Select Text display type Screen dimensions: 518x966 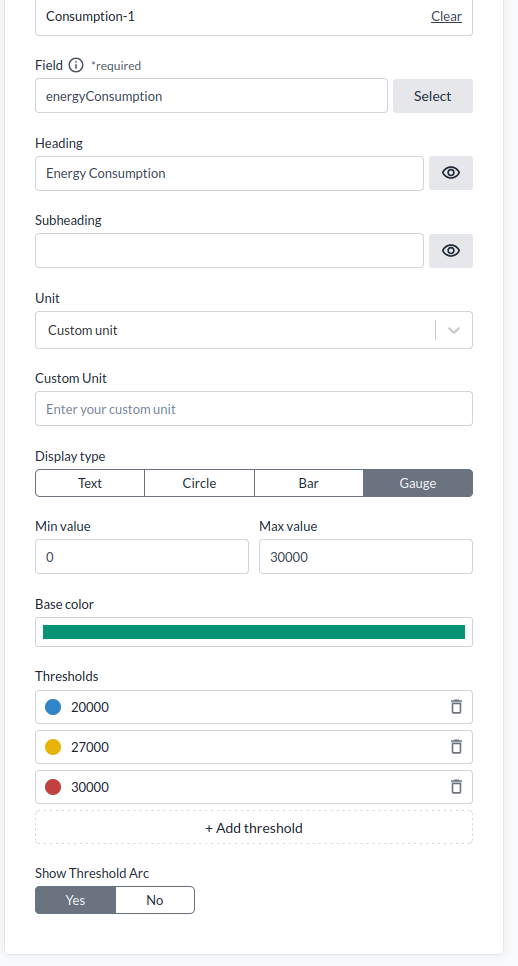click(90, 483)
